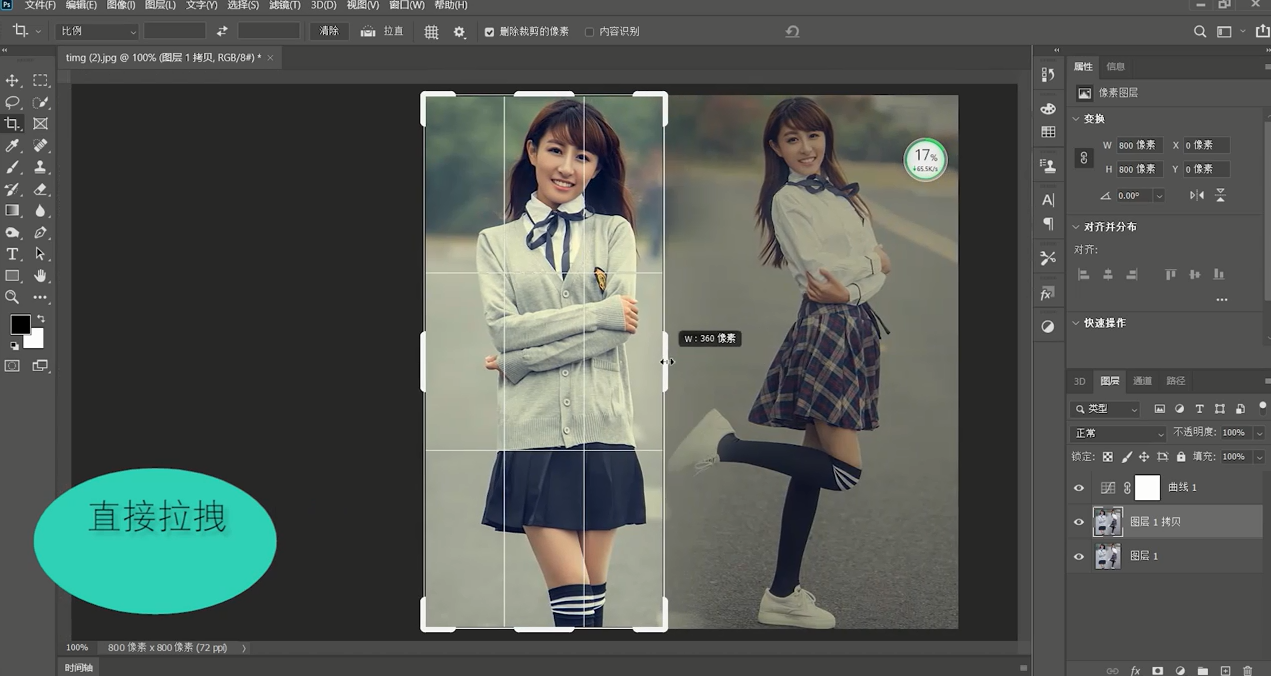Click the 拉直 straighten button
This screenshot has width=1271, height=676.
(x=383, y=32)
